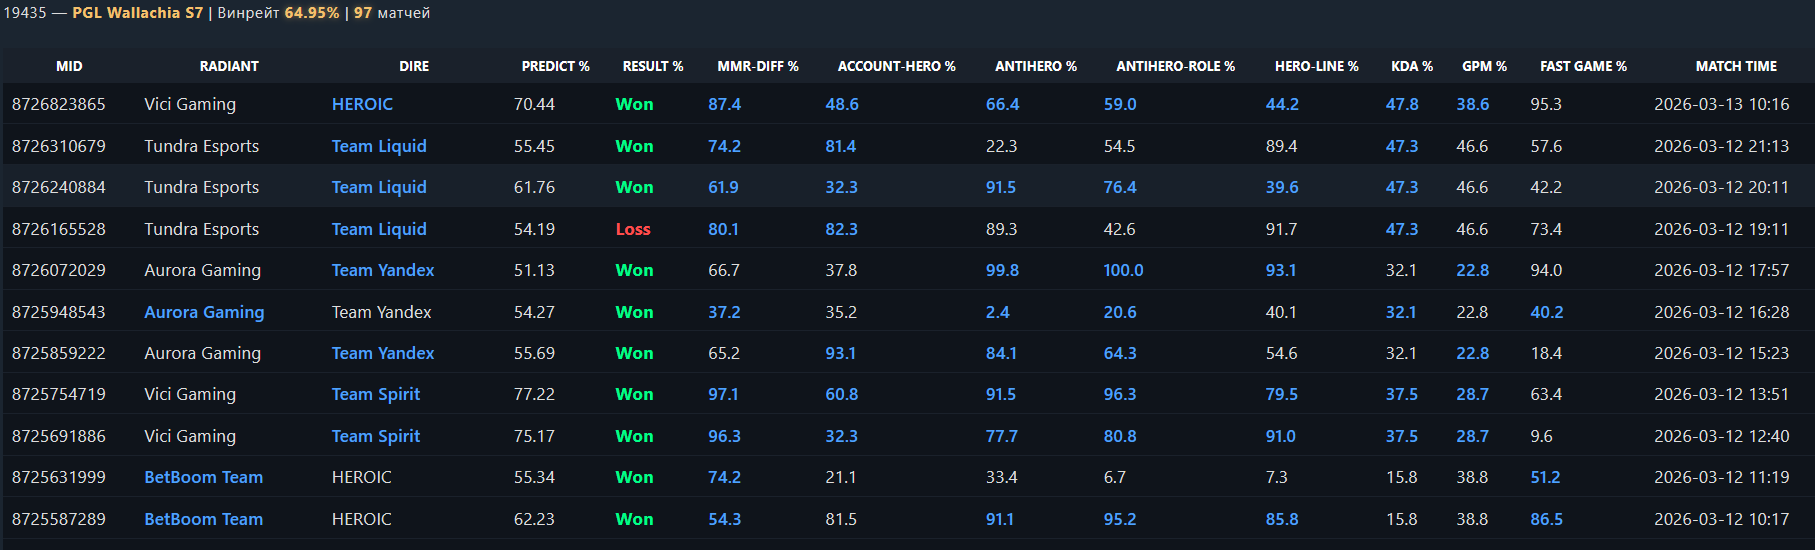
Task: Sort by the DIRE column header
Action: click(414, 66)
